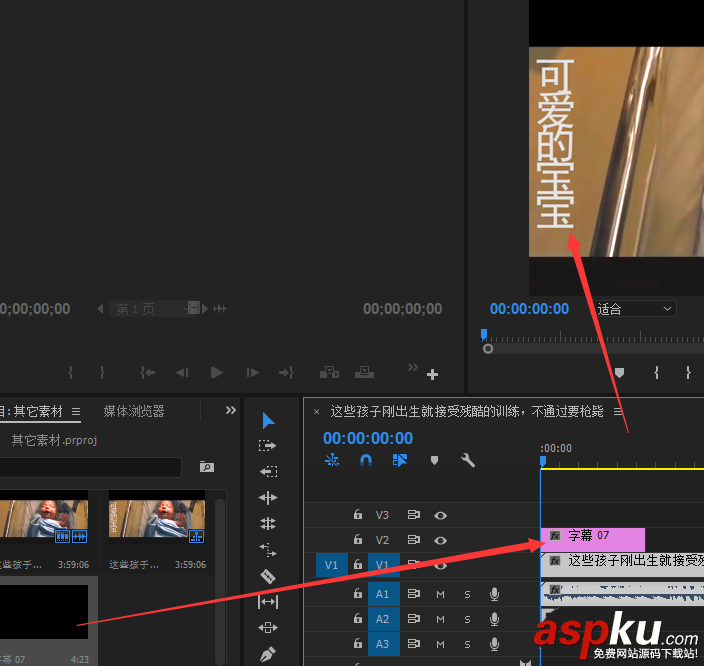704x666 pixels.
Task: Open source monitor button editor plus
Action: click(x=432, y=375)
